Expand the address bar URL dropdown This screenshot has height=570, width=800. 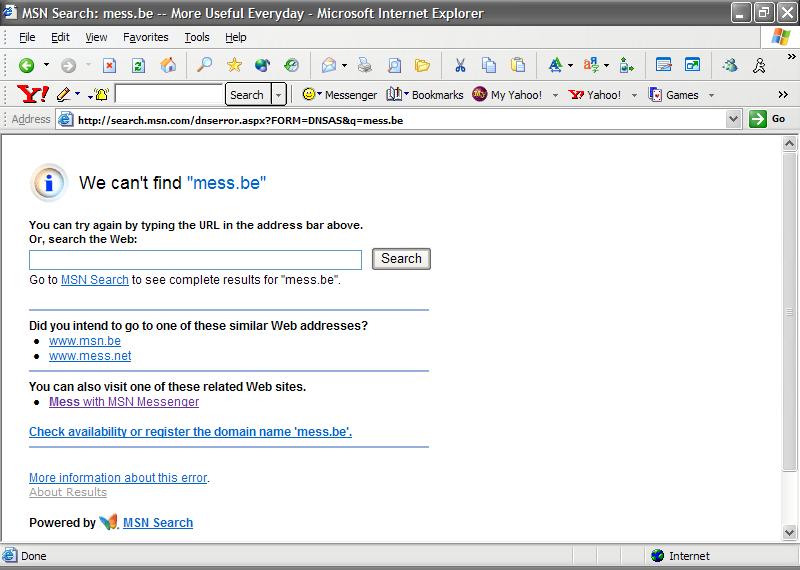(x=733, y=119)
